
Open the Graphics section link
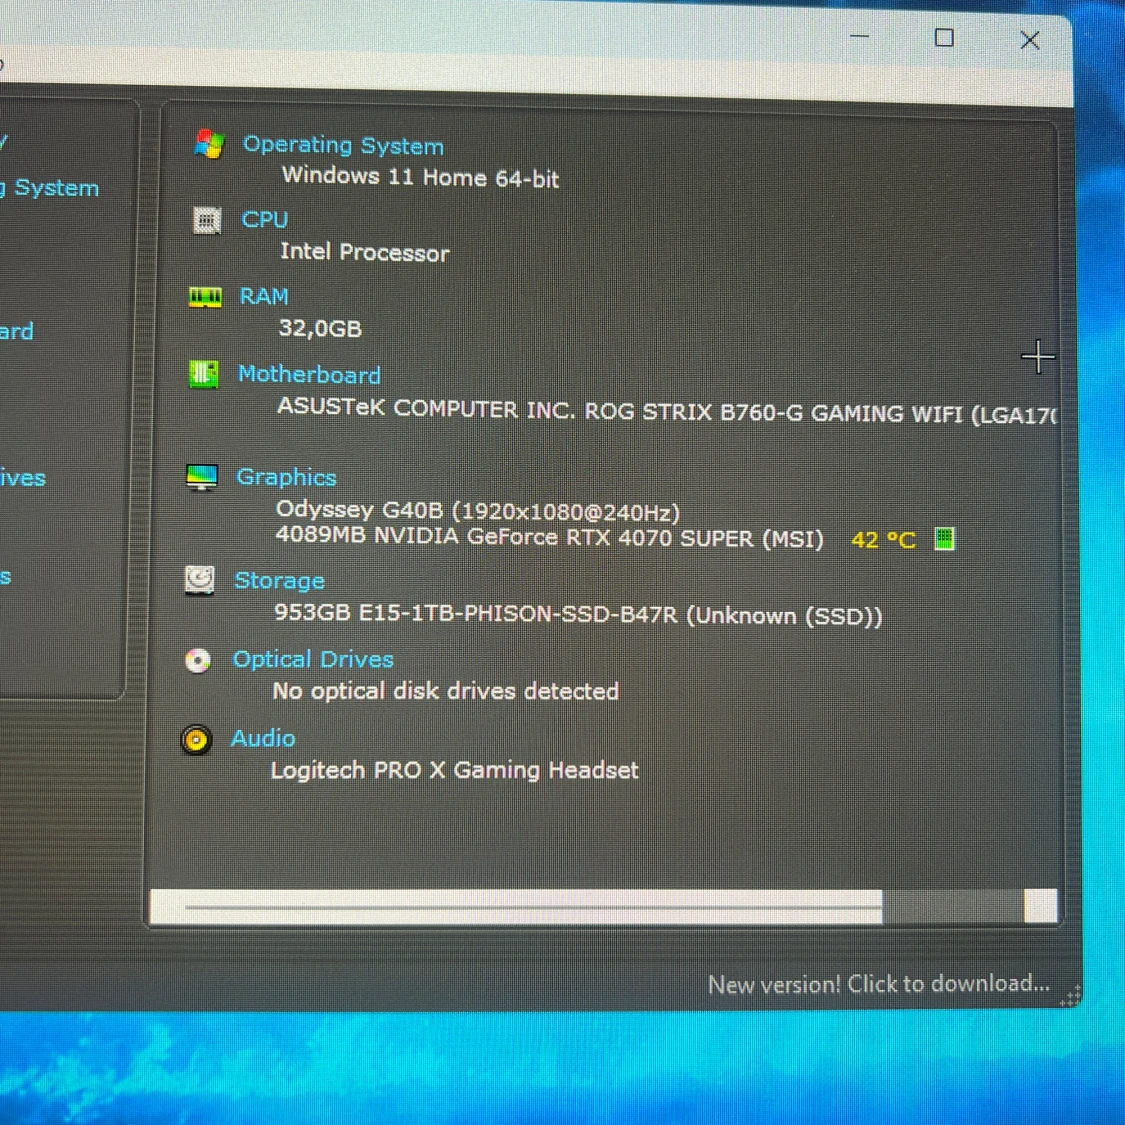286,477
